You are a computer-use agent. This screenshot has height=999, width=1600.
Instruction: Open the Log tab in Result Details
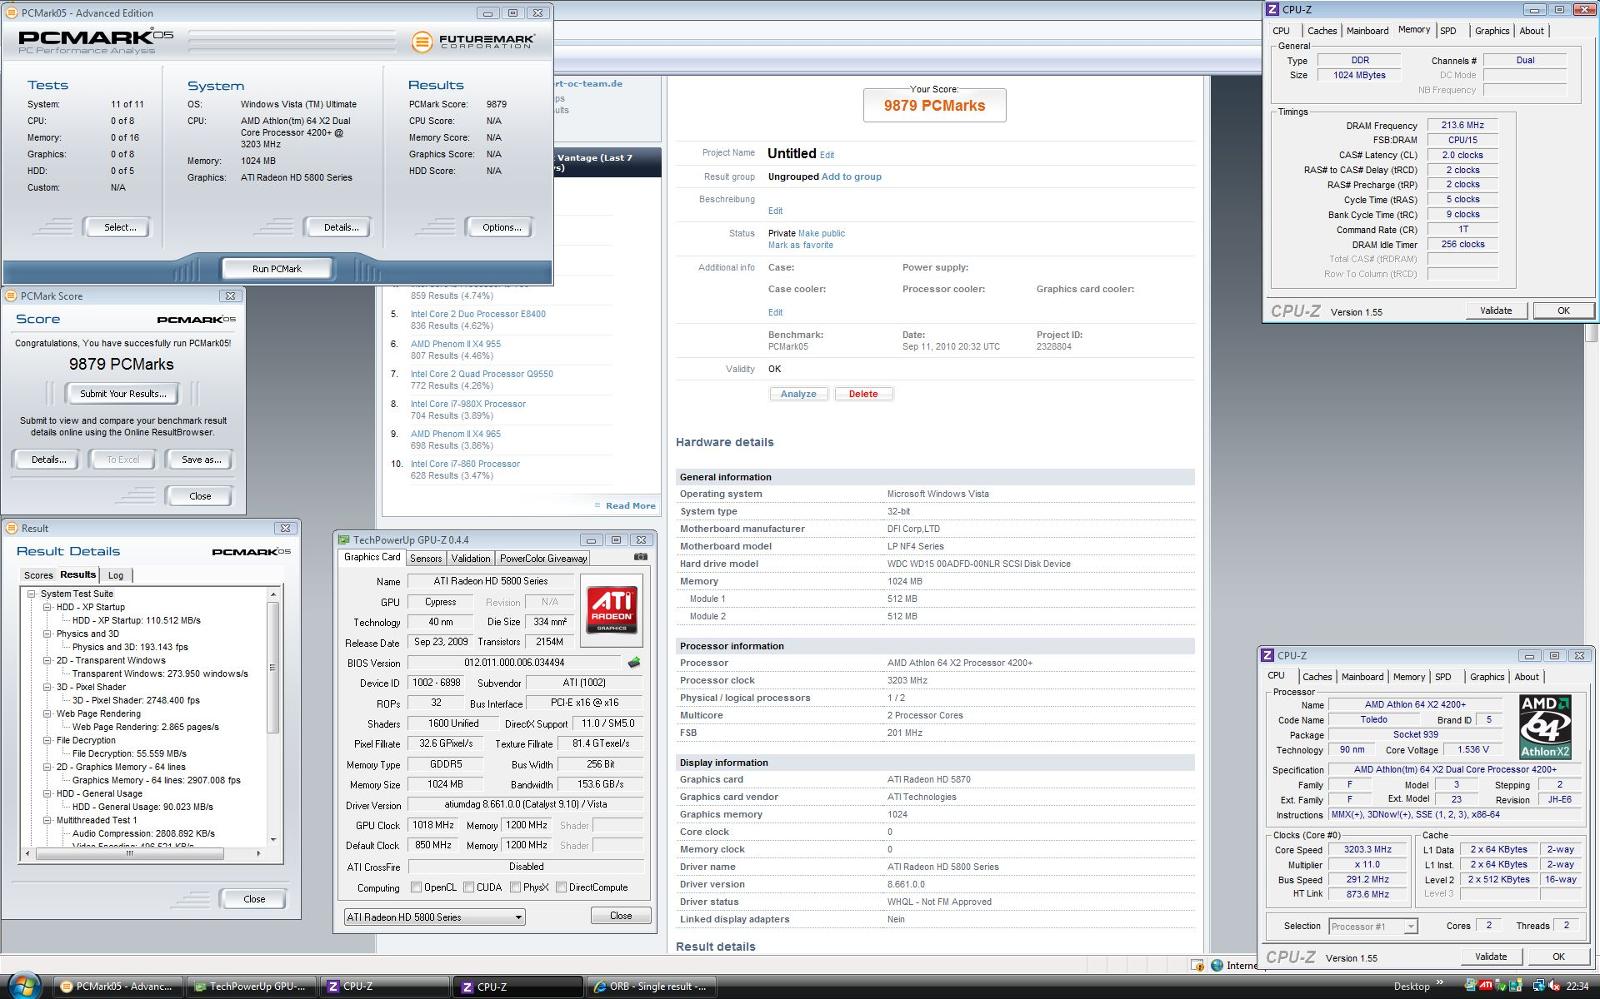click(116, 576)
